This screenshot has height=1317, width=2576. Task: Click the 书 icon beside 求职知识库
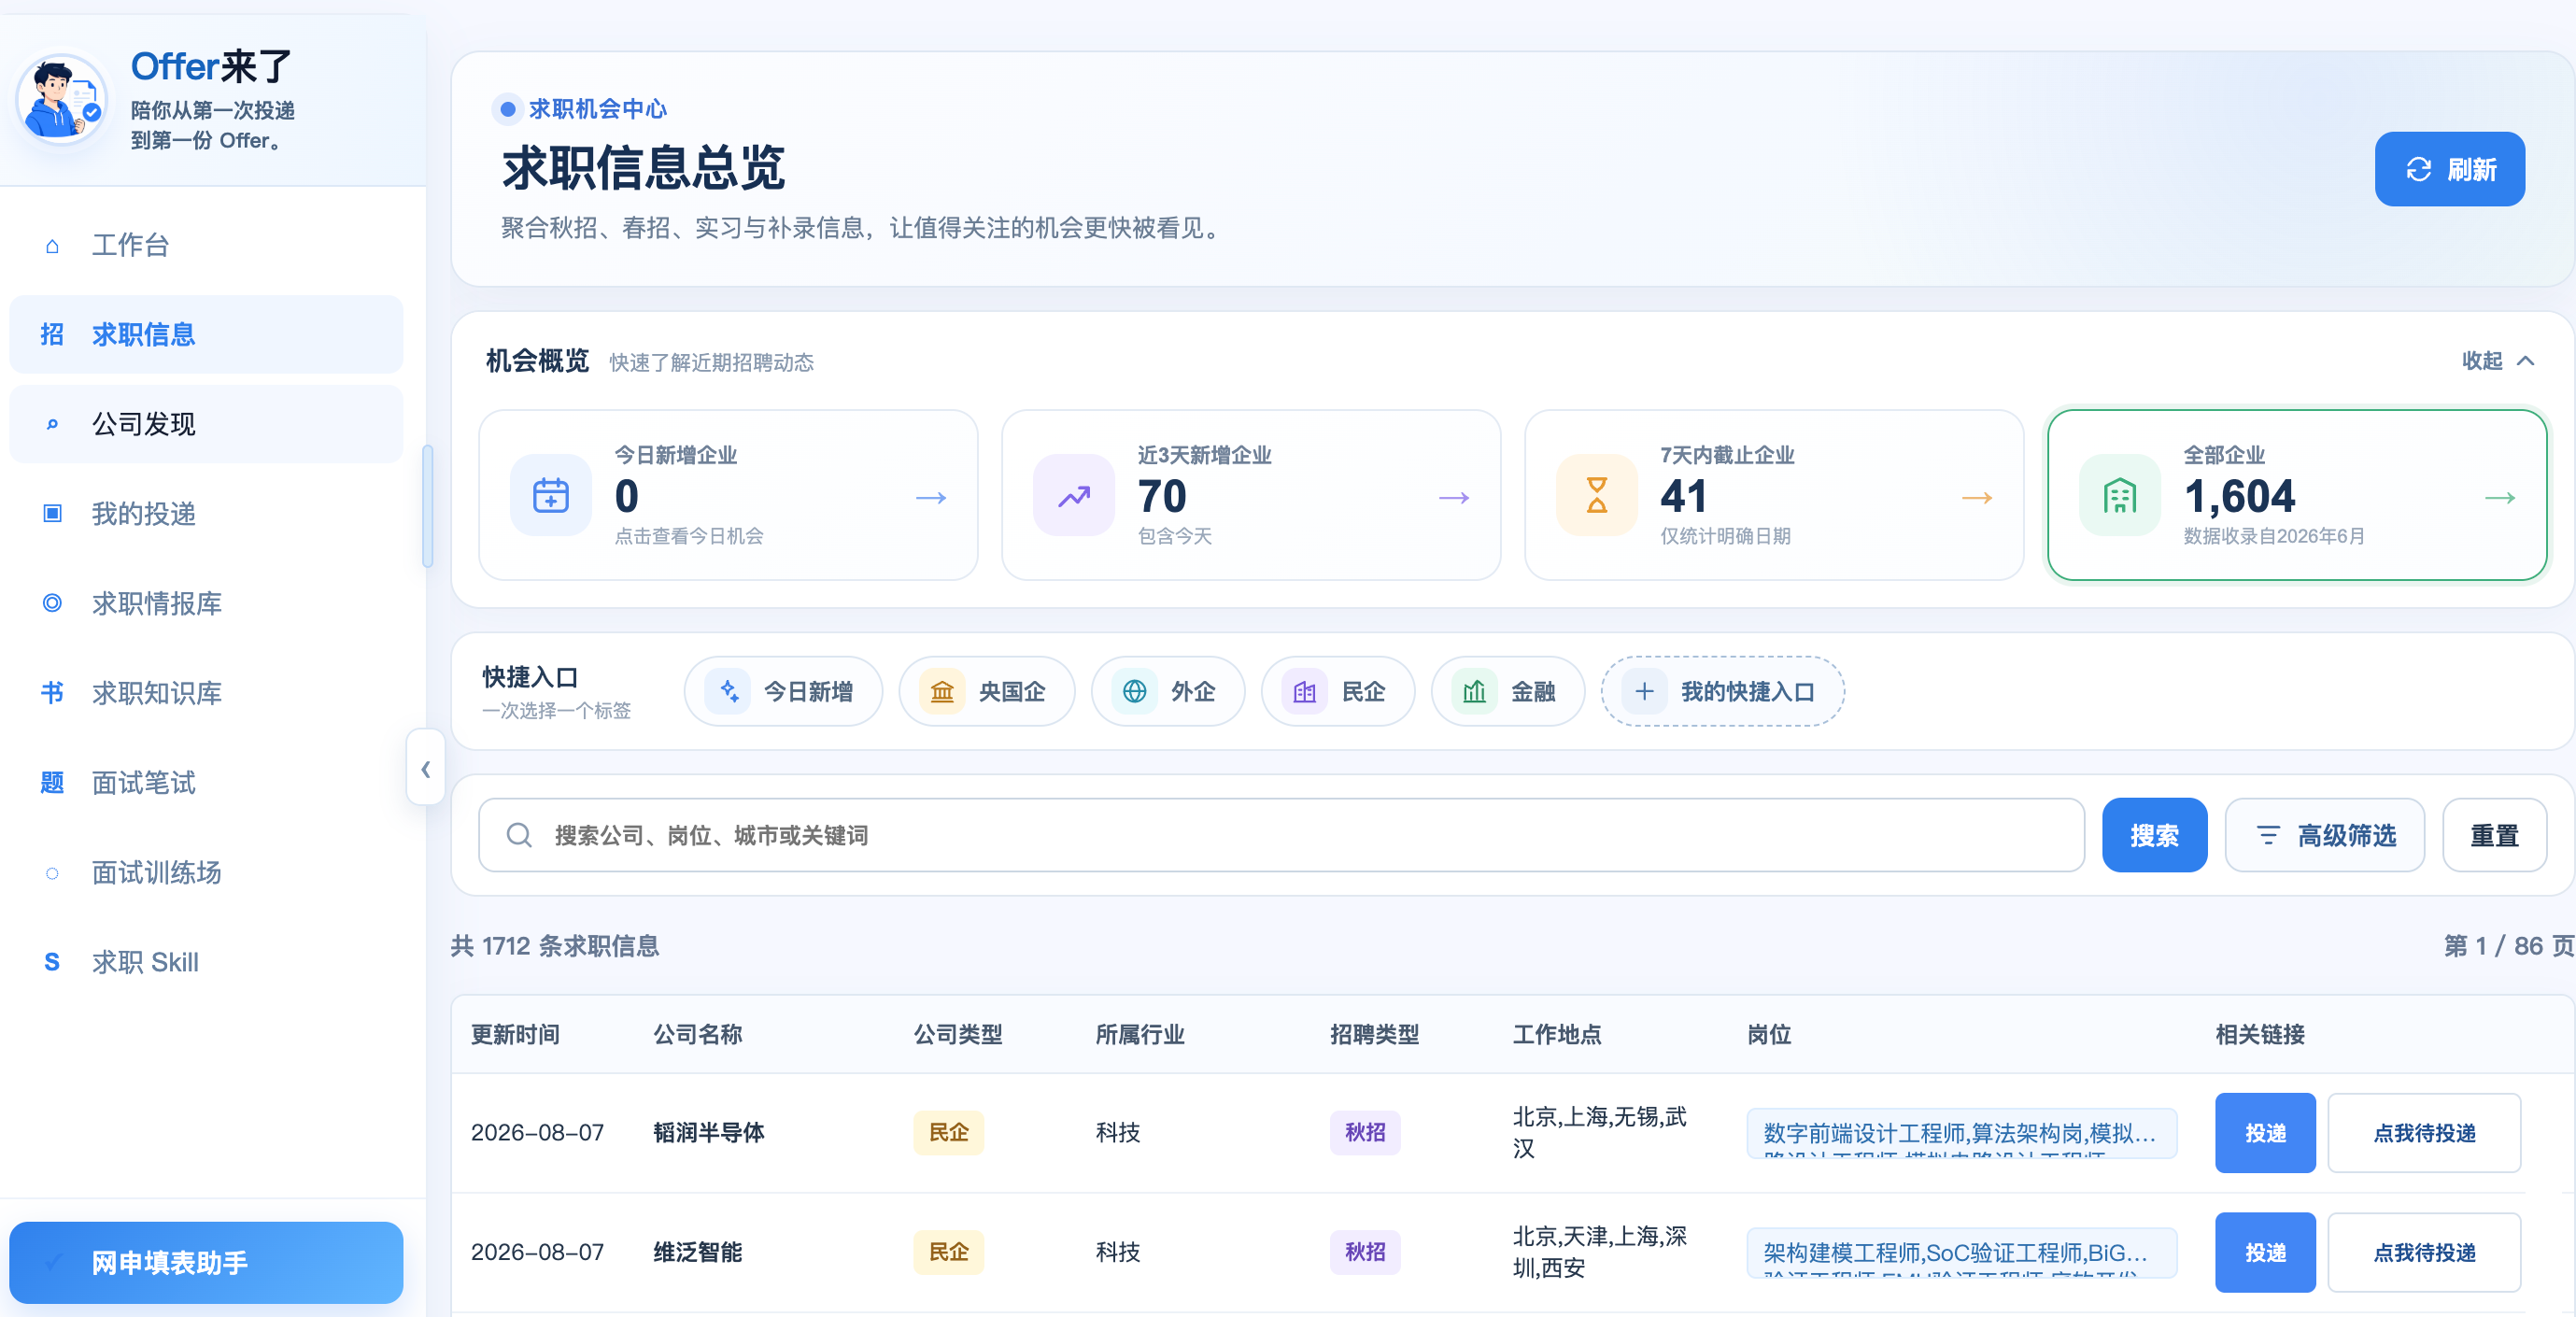tap(52, 693)
